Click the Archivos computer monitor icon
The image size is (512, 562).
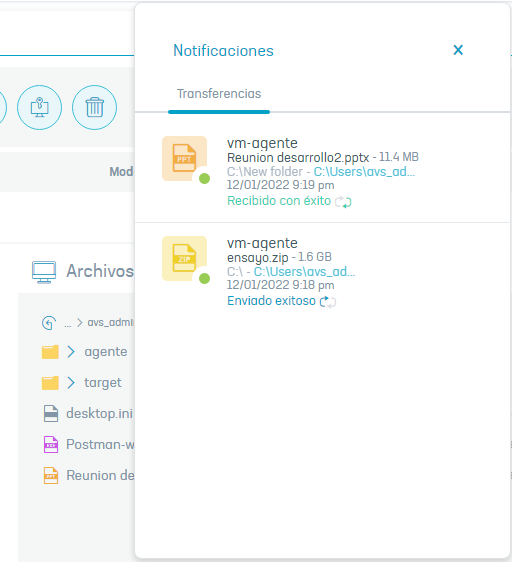pyautogui.click(x=44, y=272)
